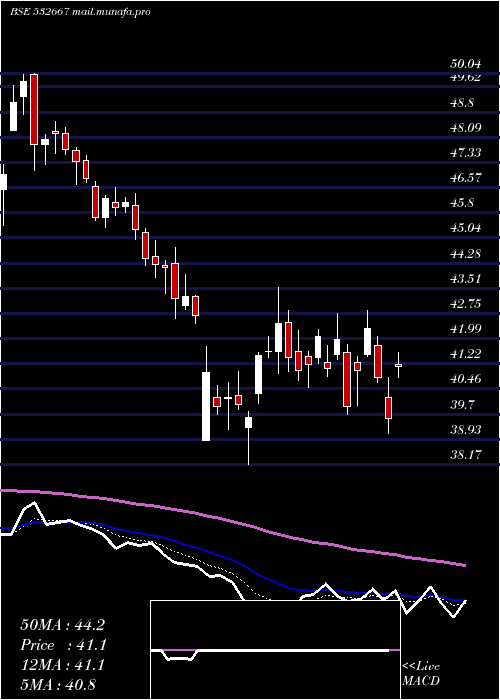Viewport: 500px width, 700px height.
Task: Click the 45.04 price level label
Action: (x=465, y=228)
